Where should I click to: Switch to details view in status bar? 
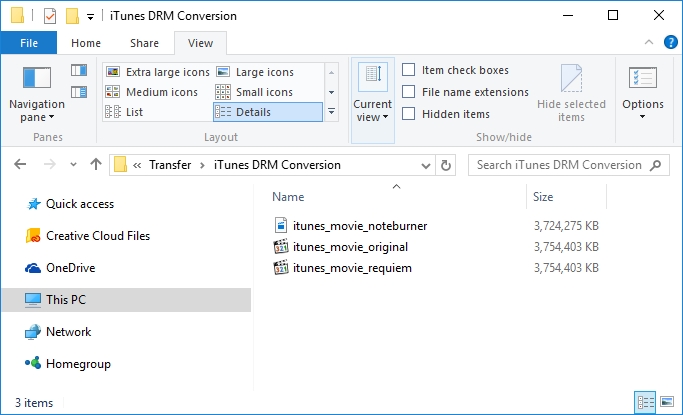[x=645, y=402]
